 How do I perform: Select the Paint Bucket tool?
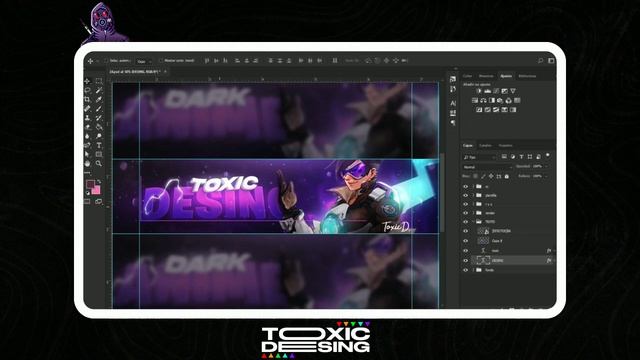coord(99,127)
